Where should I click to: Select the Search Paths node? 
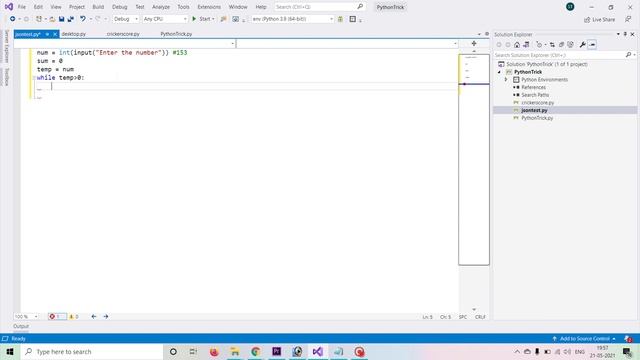535,95
